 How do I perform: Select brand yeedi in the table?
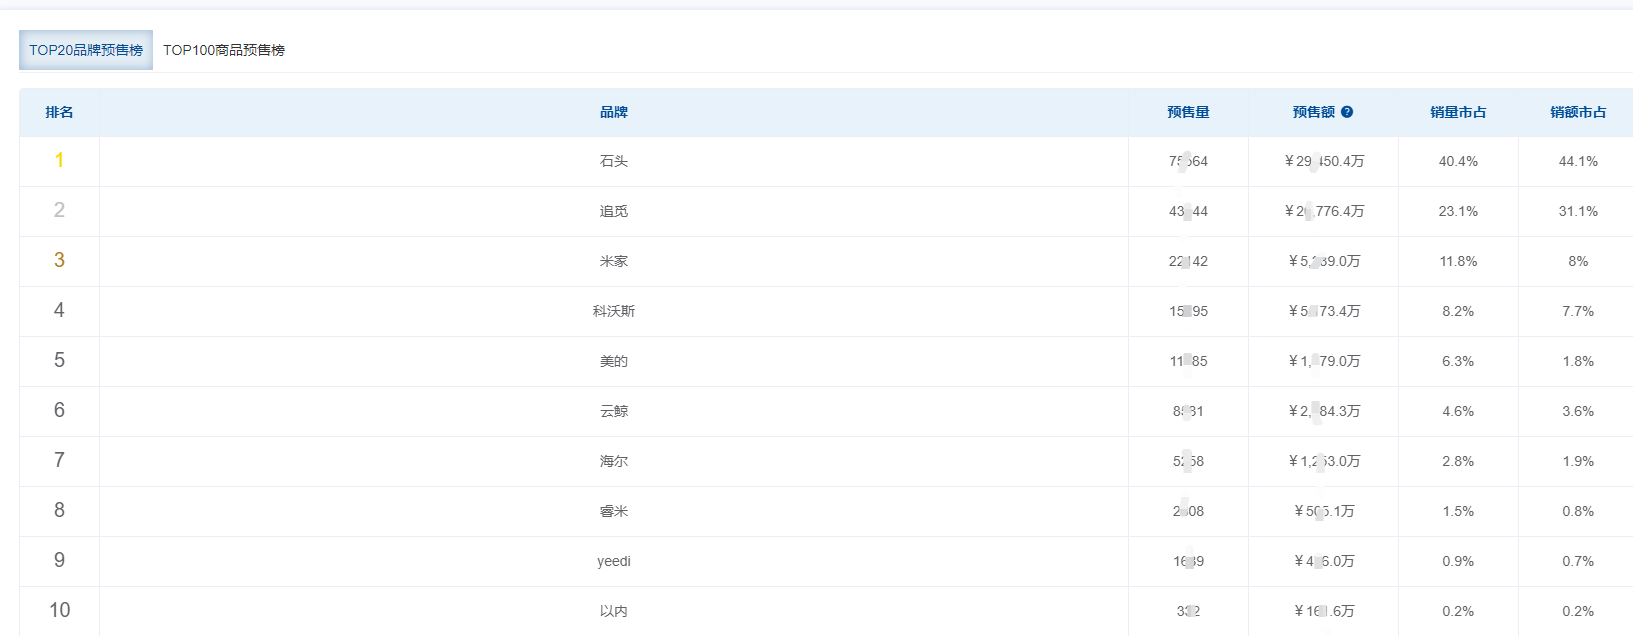pyautogui.click(x=614, y=561)
